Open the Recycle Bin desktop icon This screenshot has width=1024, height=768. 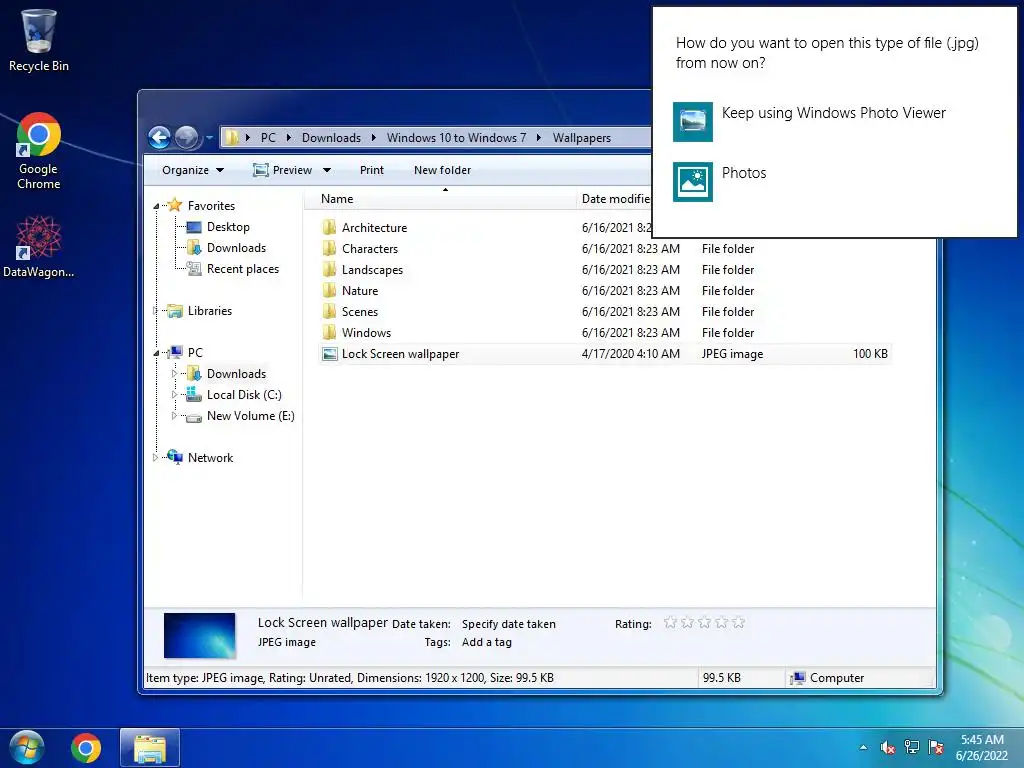click(39, 40)
